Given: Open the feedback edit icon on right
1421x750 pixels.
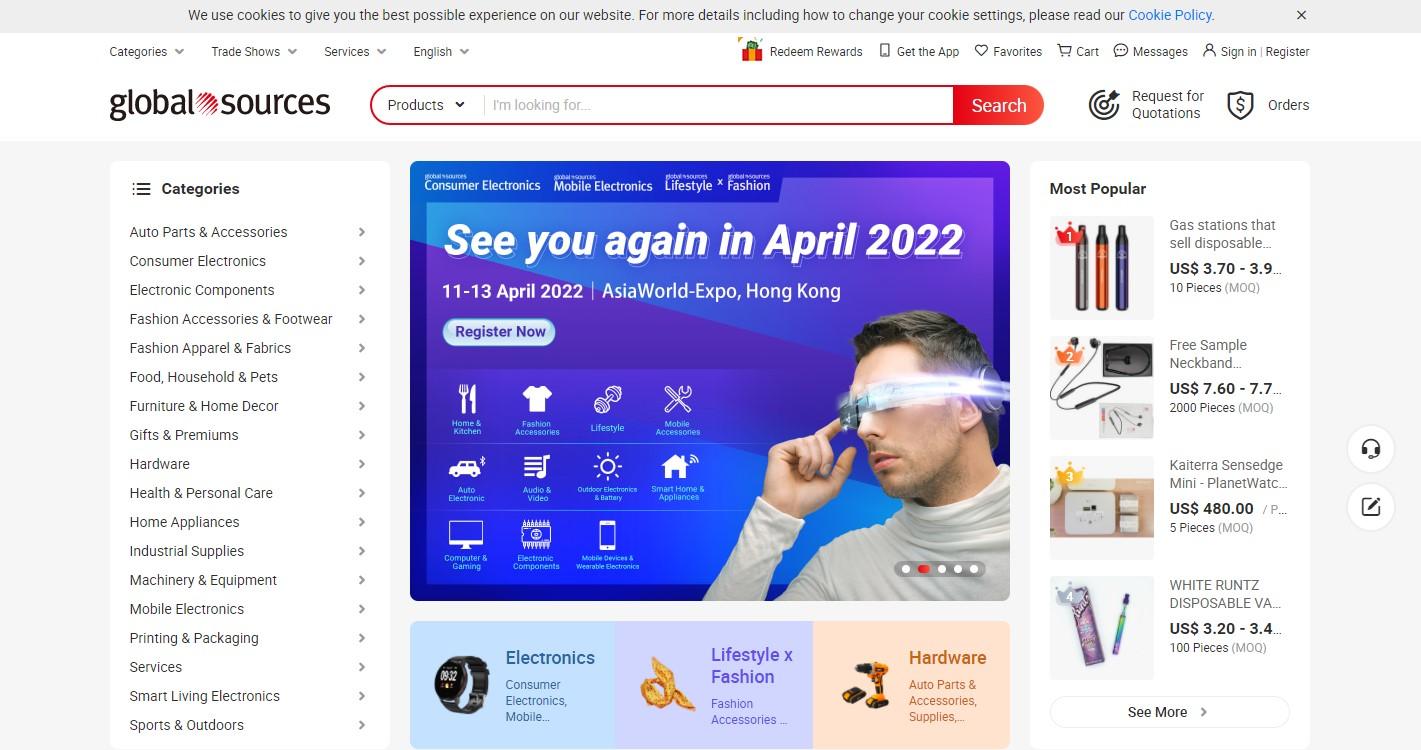Looking at the screenshot, I should click(1371, 507).
